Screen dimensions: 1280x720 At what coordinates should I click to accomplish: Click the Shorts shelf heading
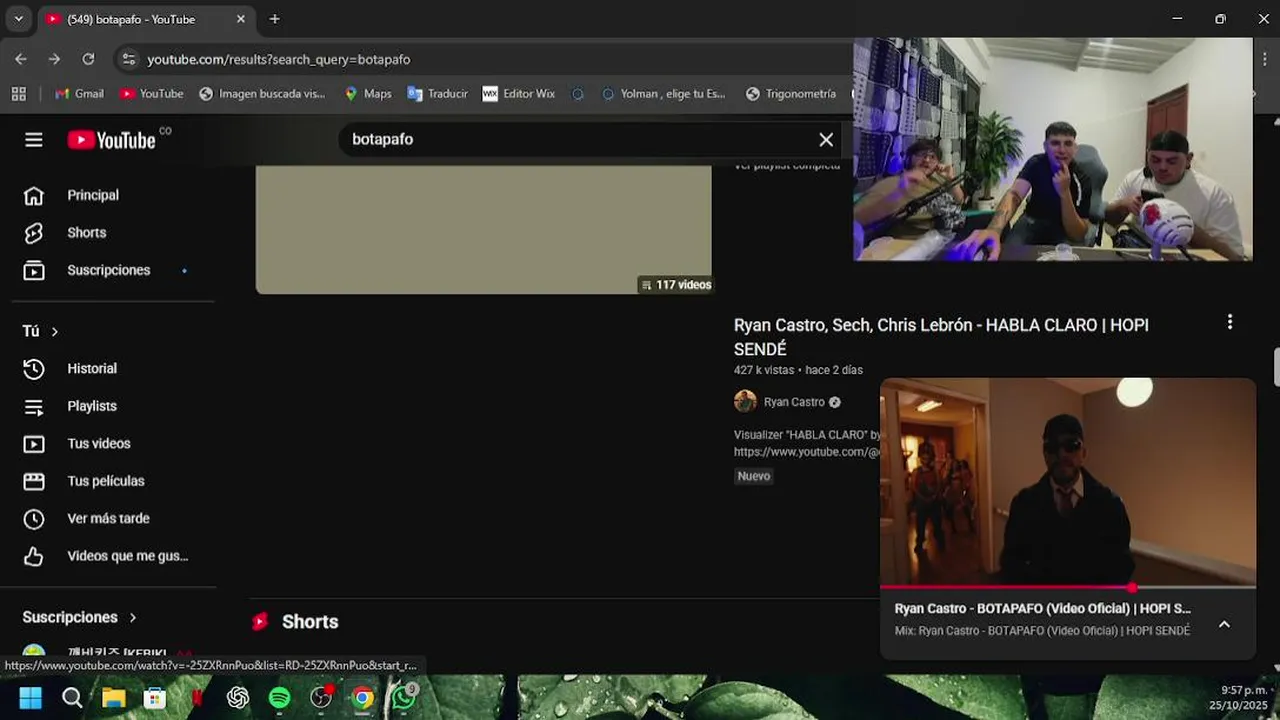310,621
